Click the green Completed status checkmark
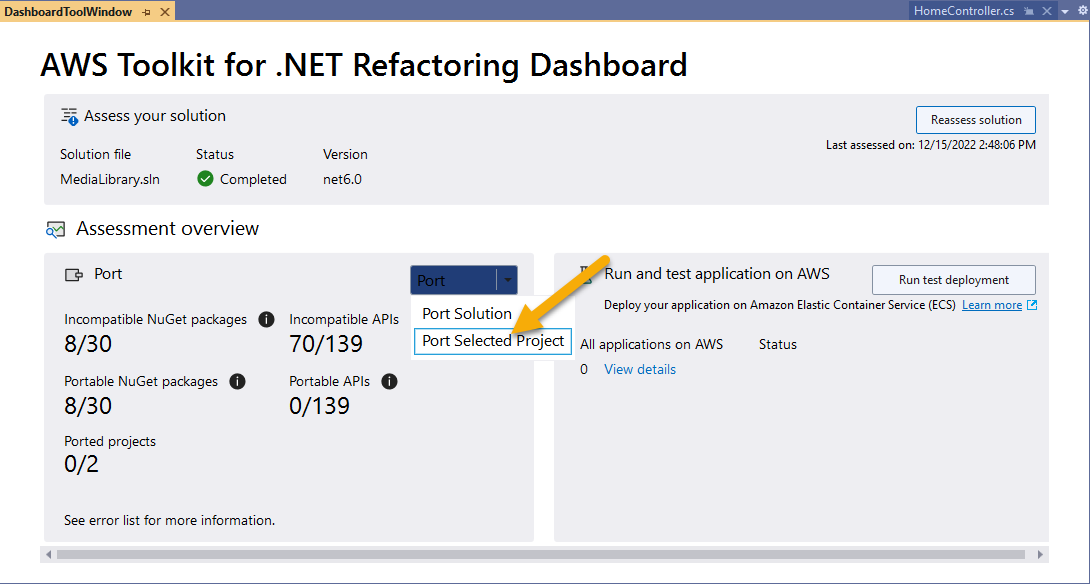The image size is (1090, 584). coord(204,179)
